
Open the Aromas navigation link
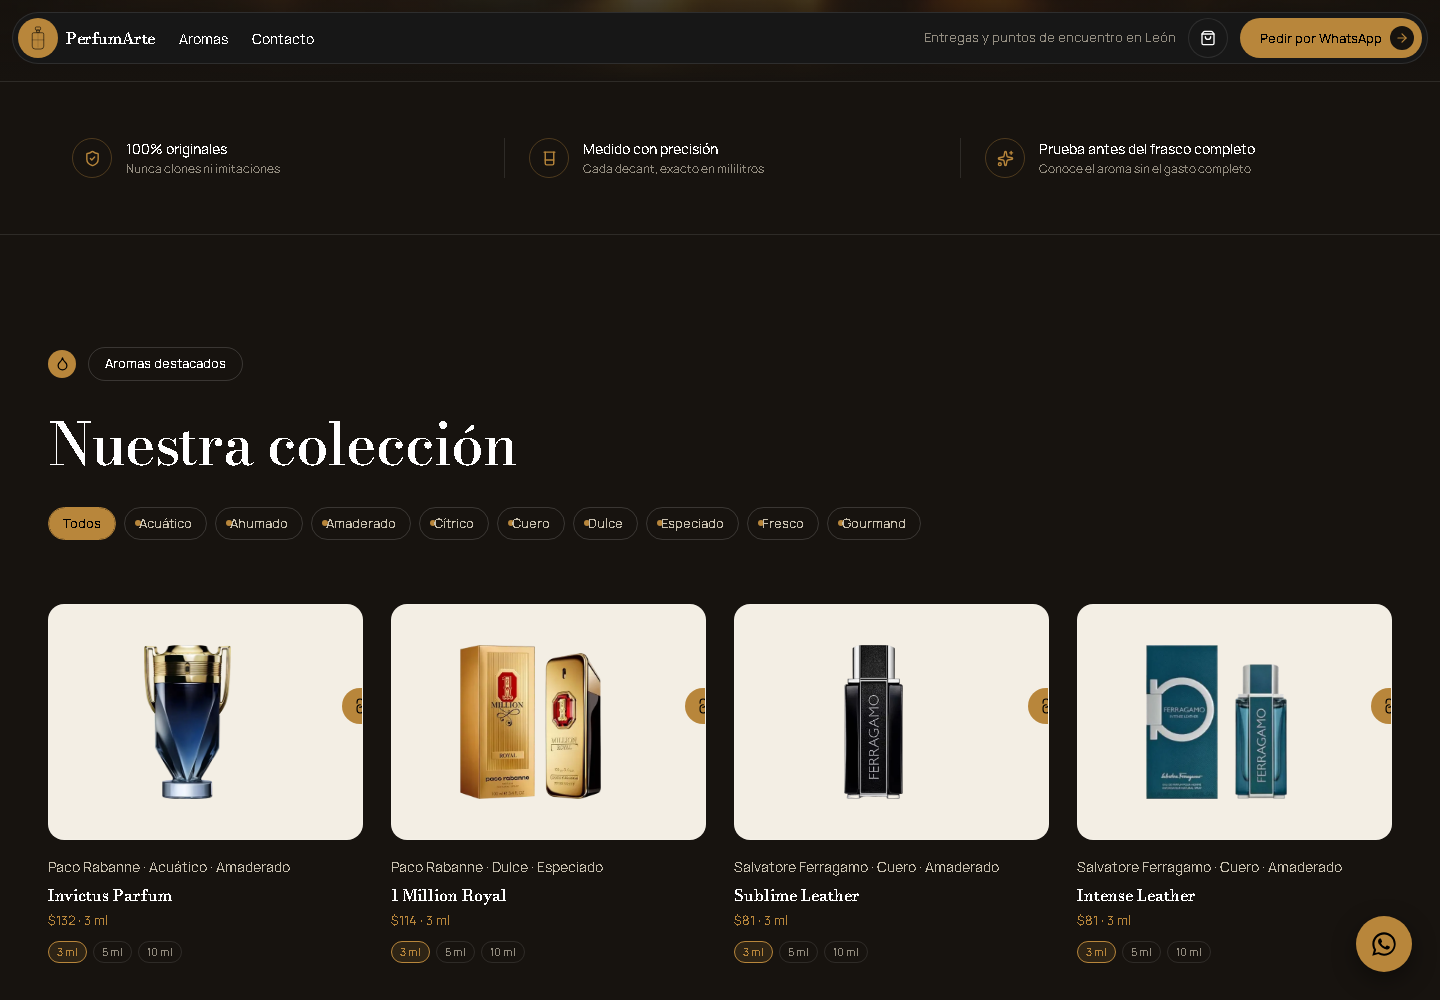[x=204, y=39]
